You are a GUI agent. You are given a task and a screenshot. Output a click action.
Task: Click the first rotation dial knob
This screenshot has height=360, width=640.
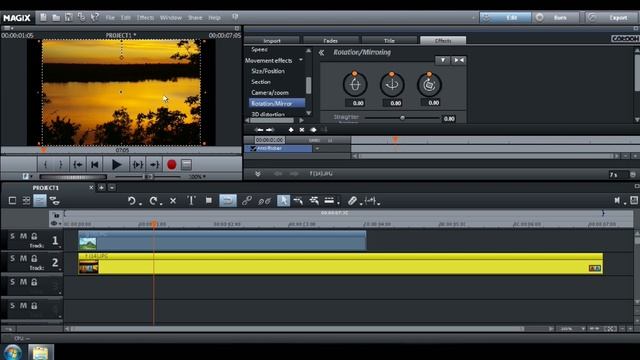point(355,84)
